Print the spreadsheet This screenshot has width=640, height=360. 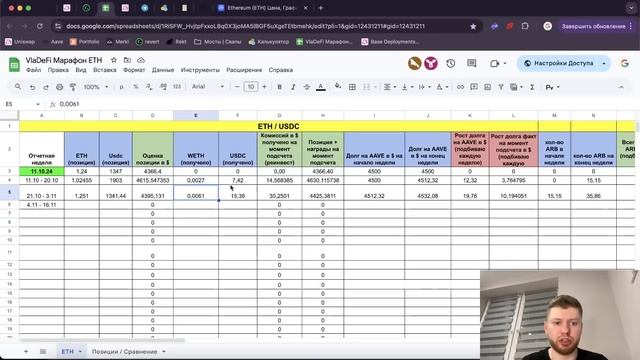point(60,87)
